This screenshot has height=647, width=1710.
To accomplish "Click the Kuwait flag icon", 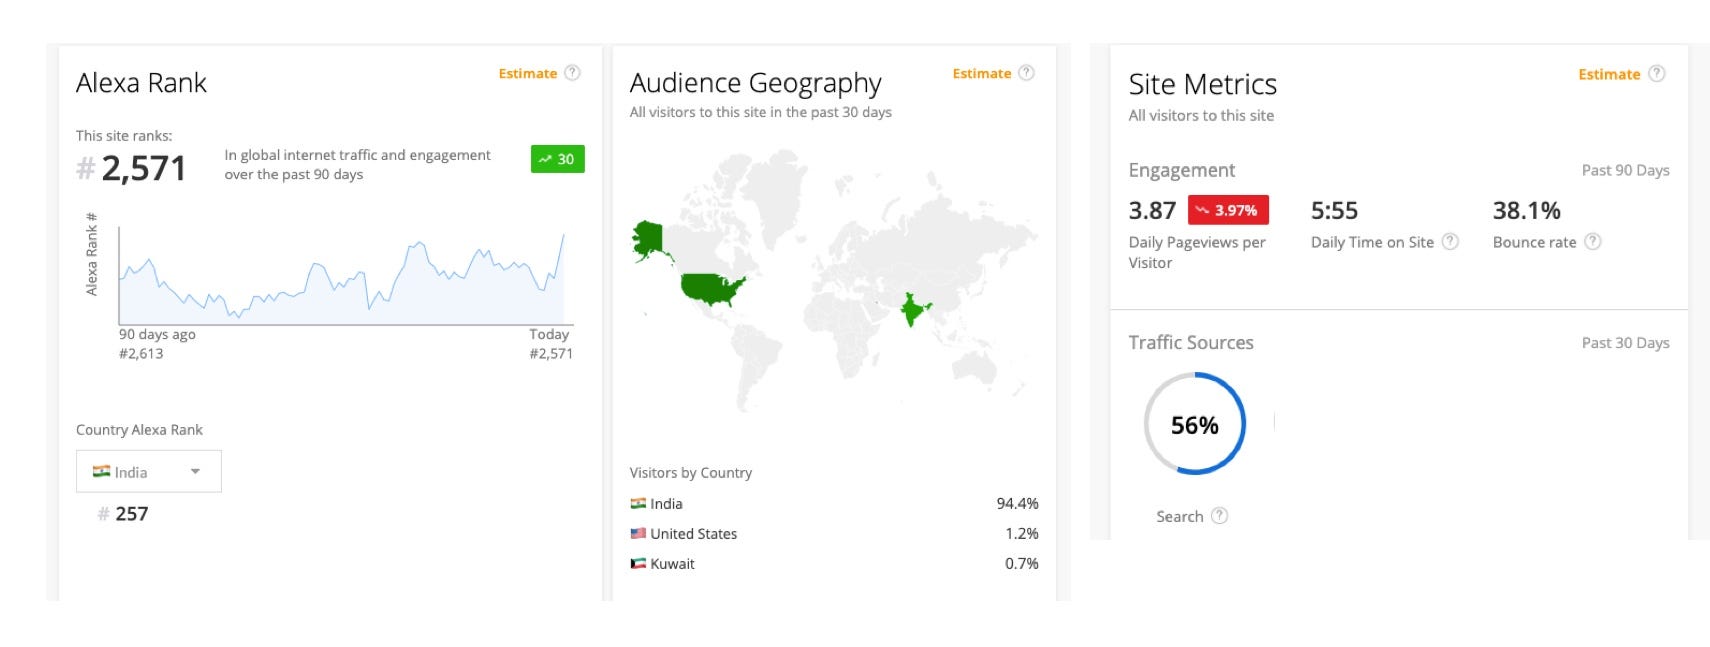I will pyautogui.click(x=638, y=564).
